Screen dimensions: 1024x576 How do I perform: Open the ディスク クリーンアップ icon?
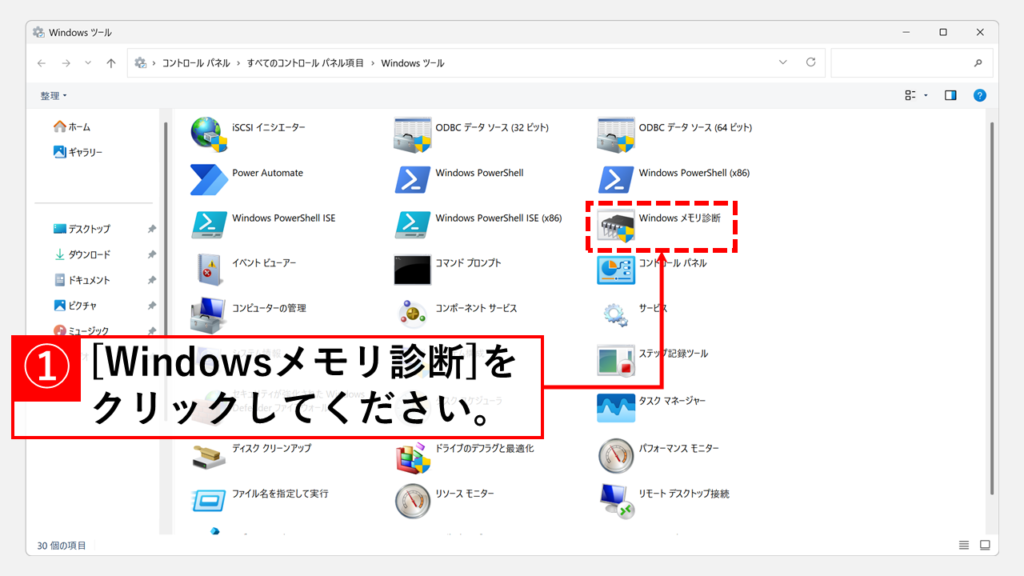(209, 457)
